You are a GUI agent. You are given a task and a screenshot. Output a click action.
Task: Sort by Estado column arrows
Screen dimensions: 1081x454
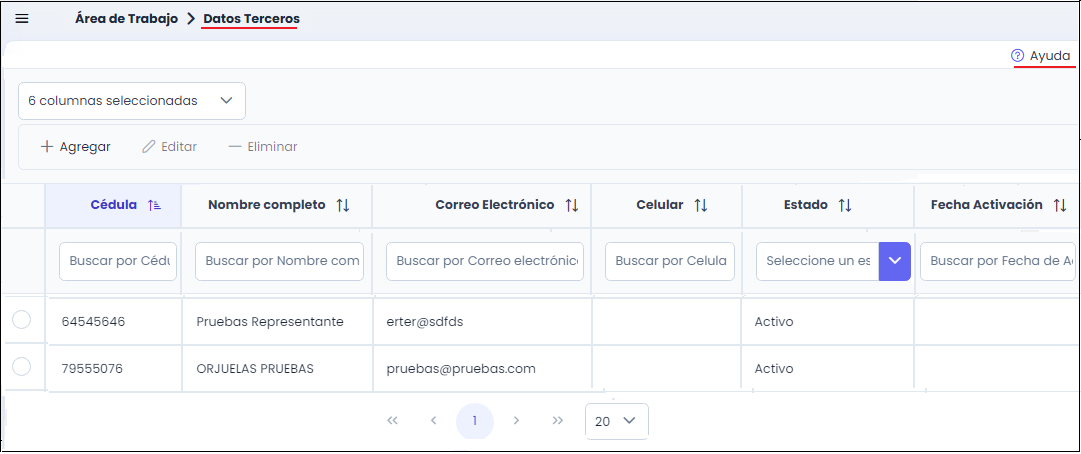845,205
